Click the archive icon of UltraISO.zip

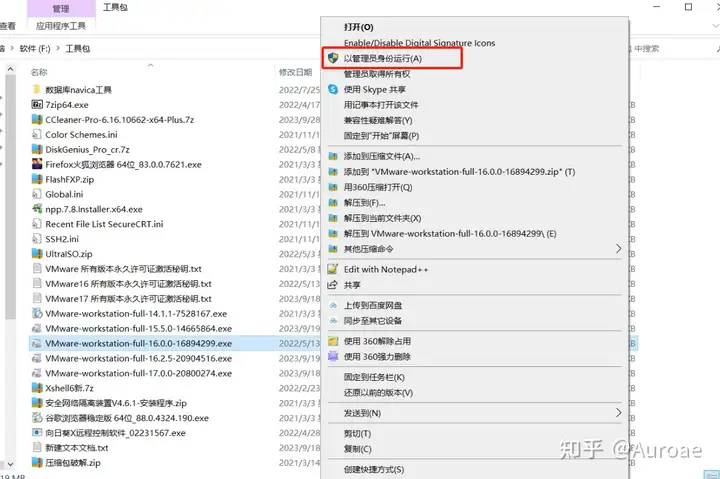pos(37,254)
